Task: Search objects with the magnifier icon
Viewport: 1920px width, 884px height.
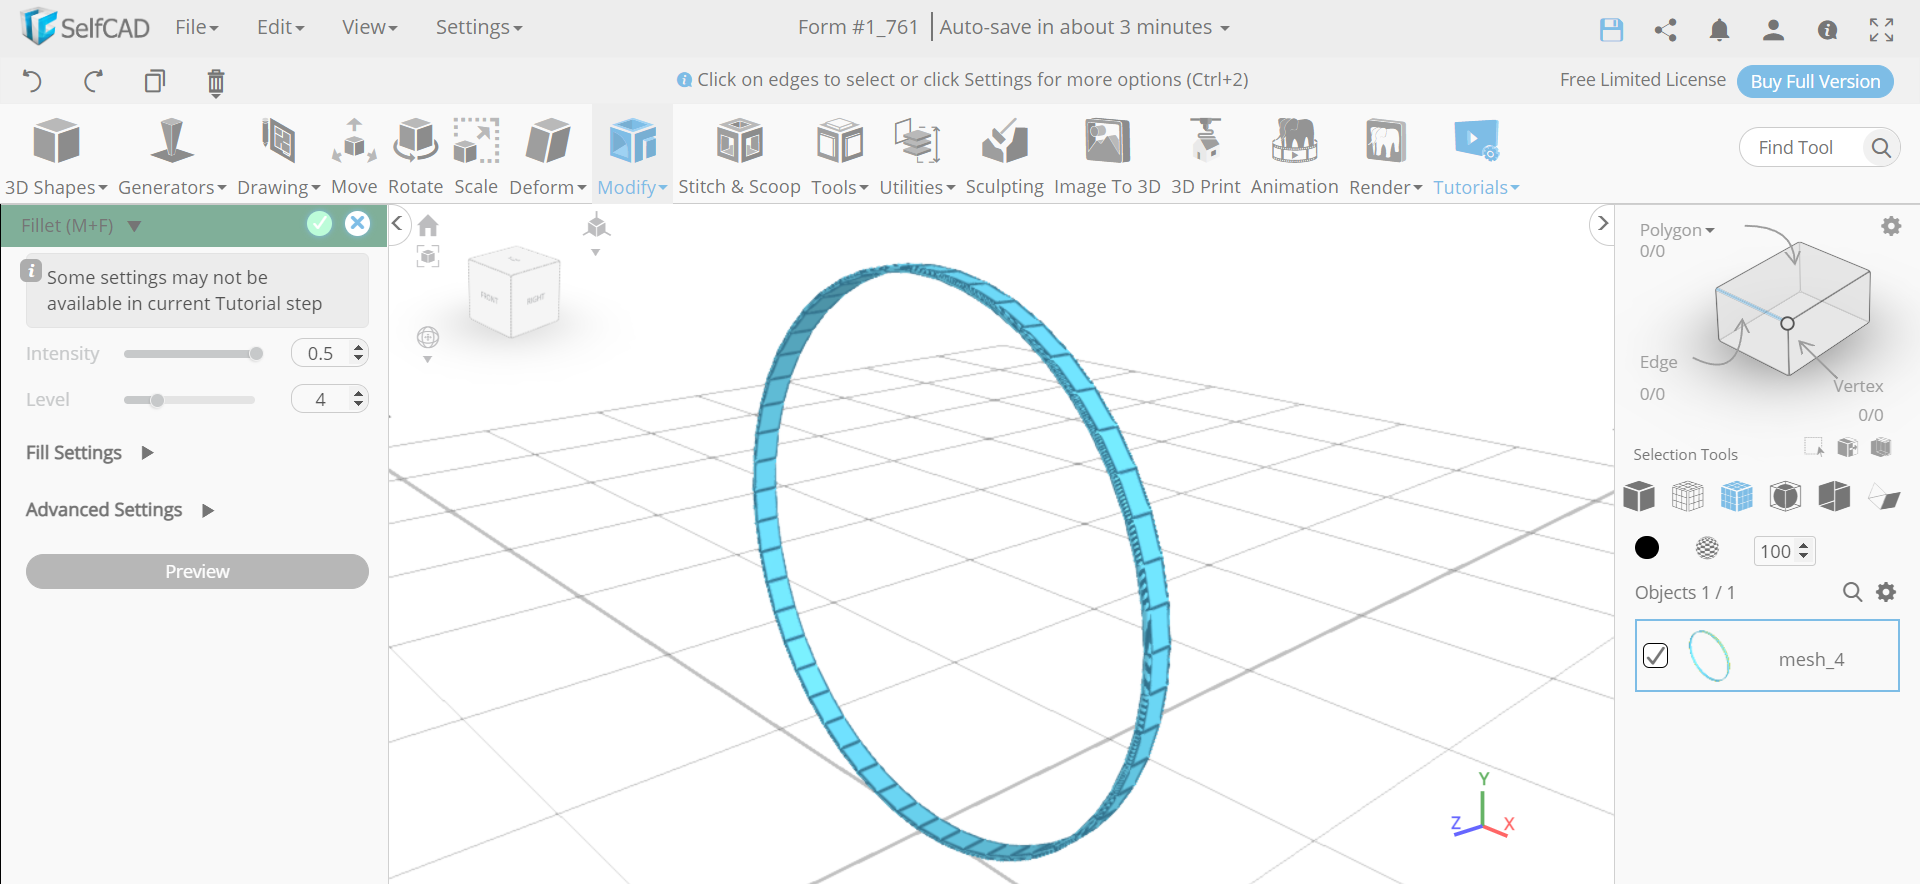Action: (1852, 592)
